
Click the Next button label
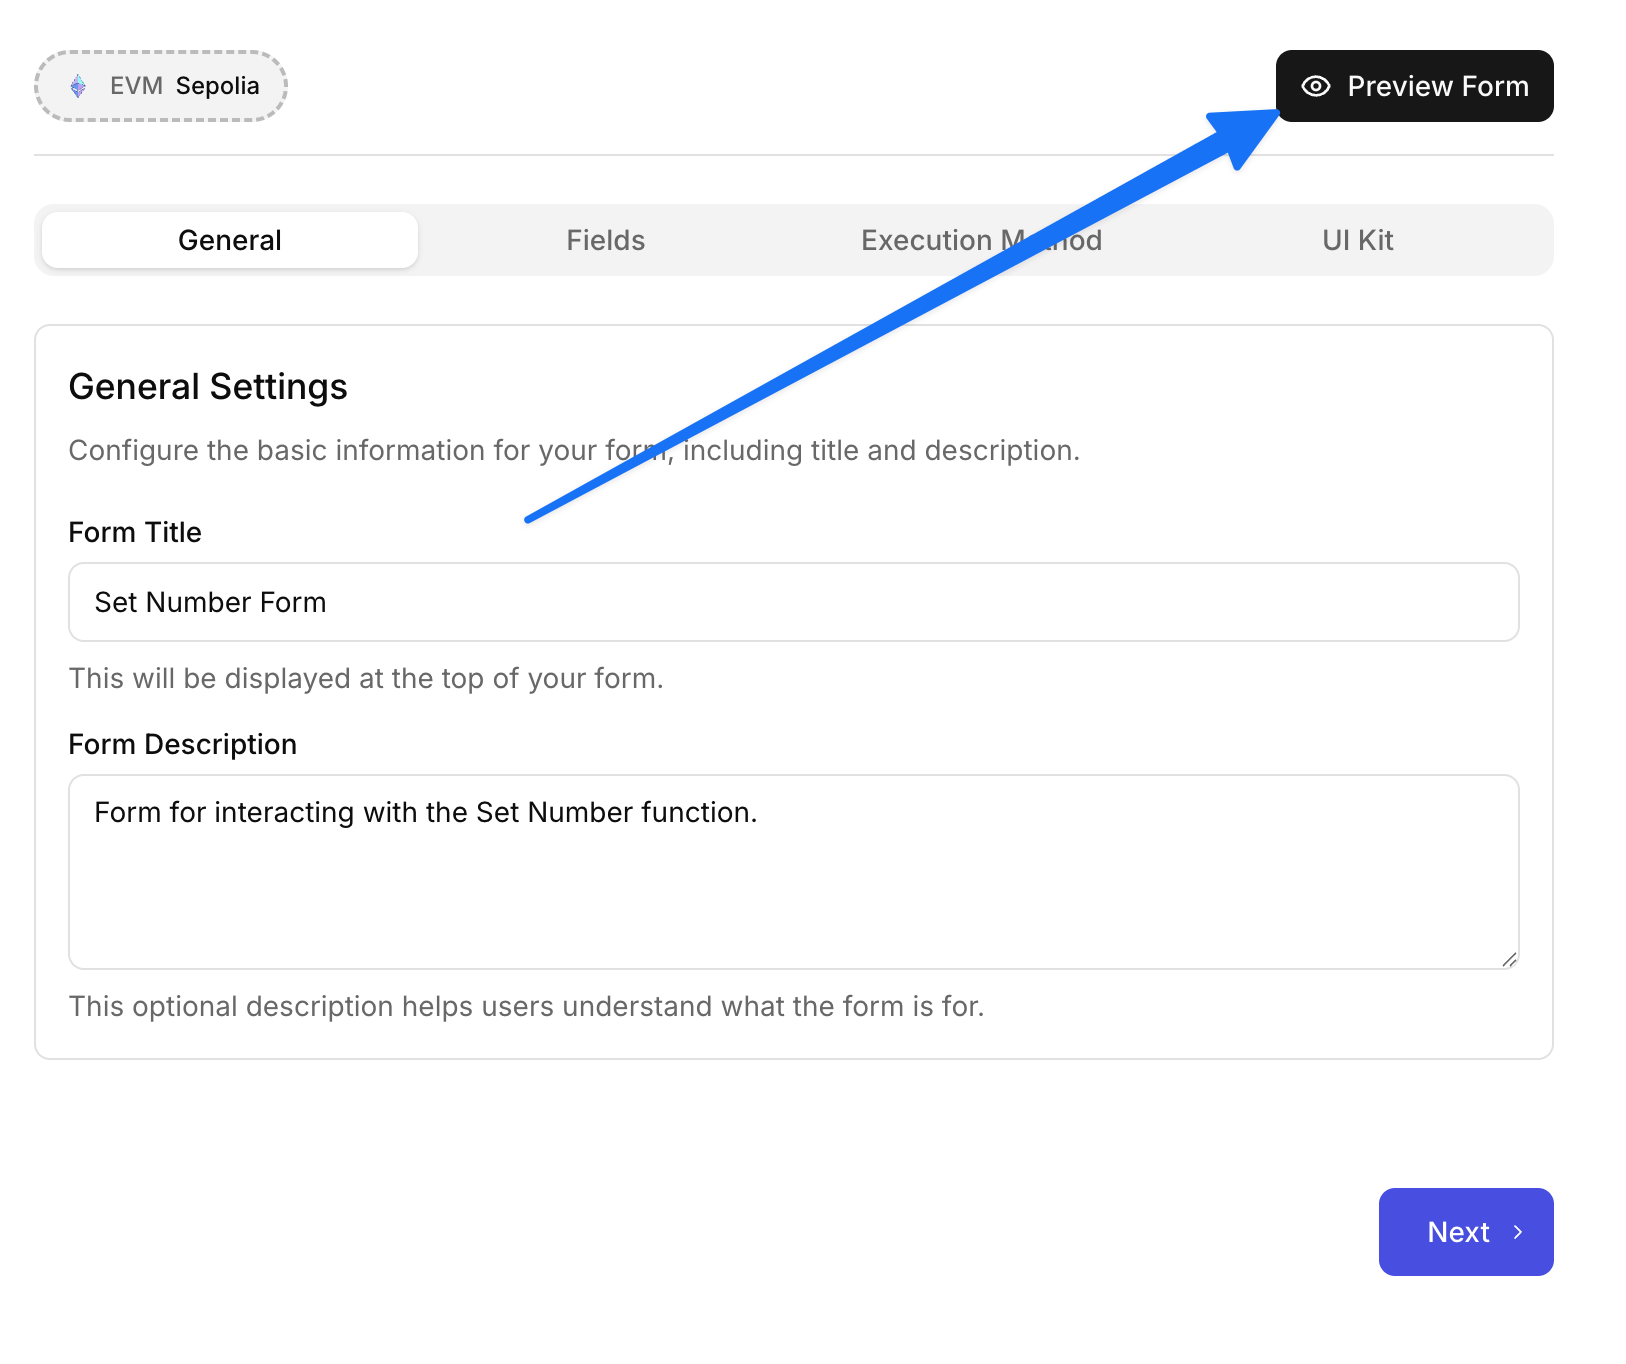(x=1458, y=1232)
